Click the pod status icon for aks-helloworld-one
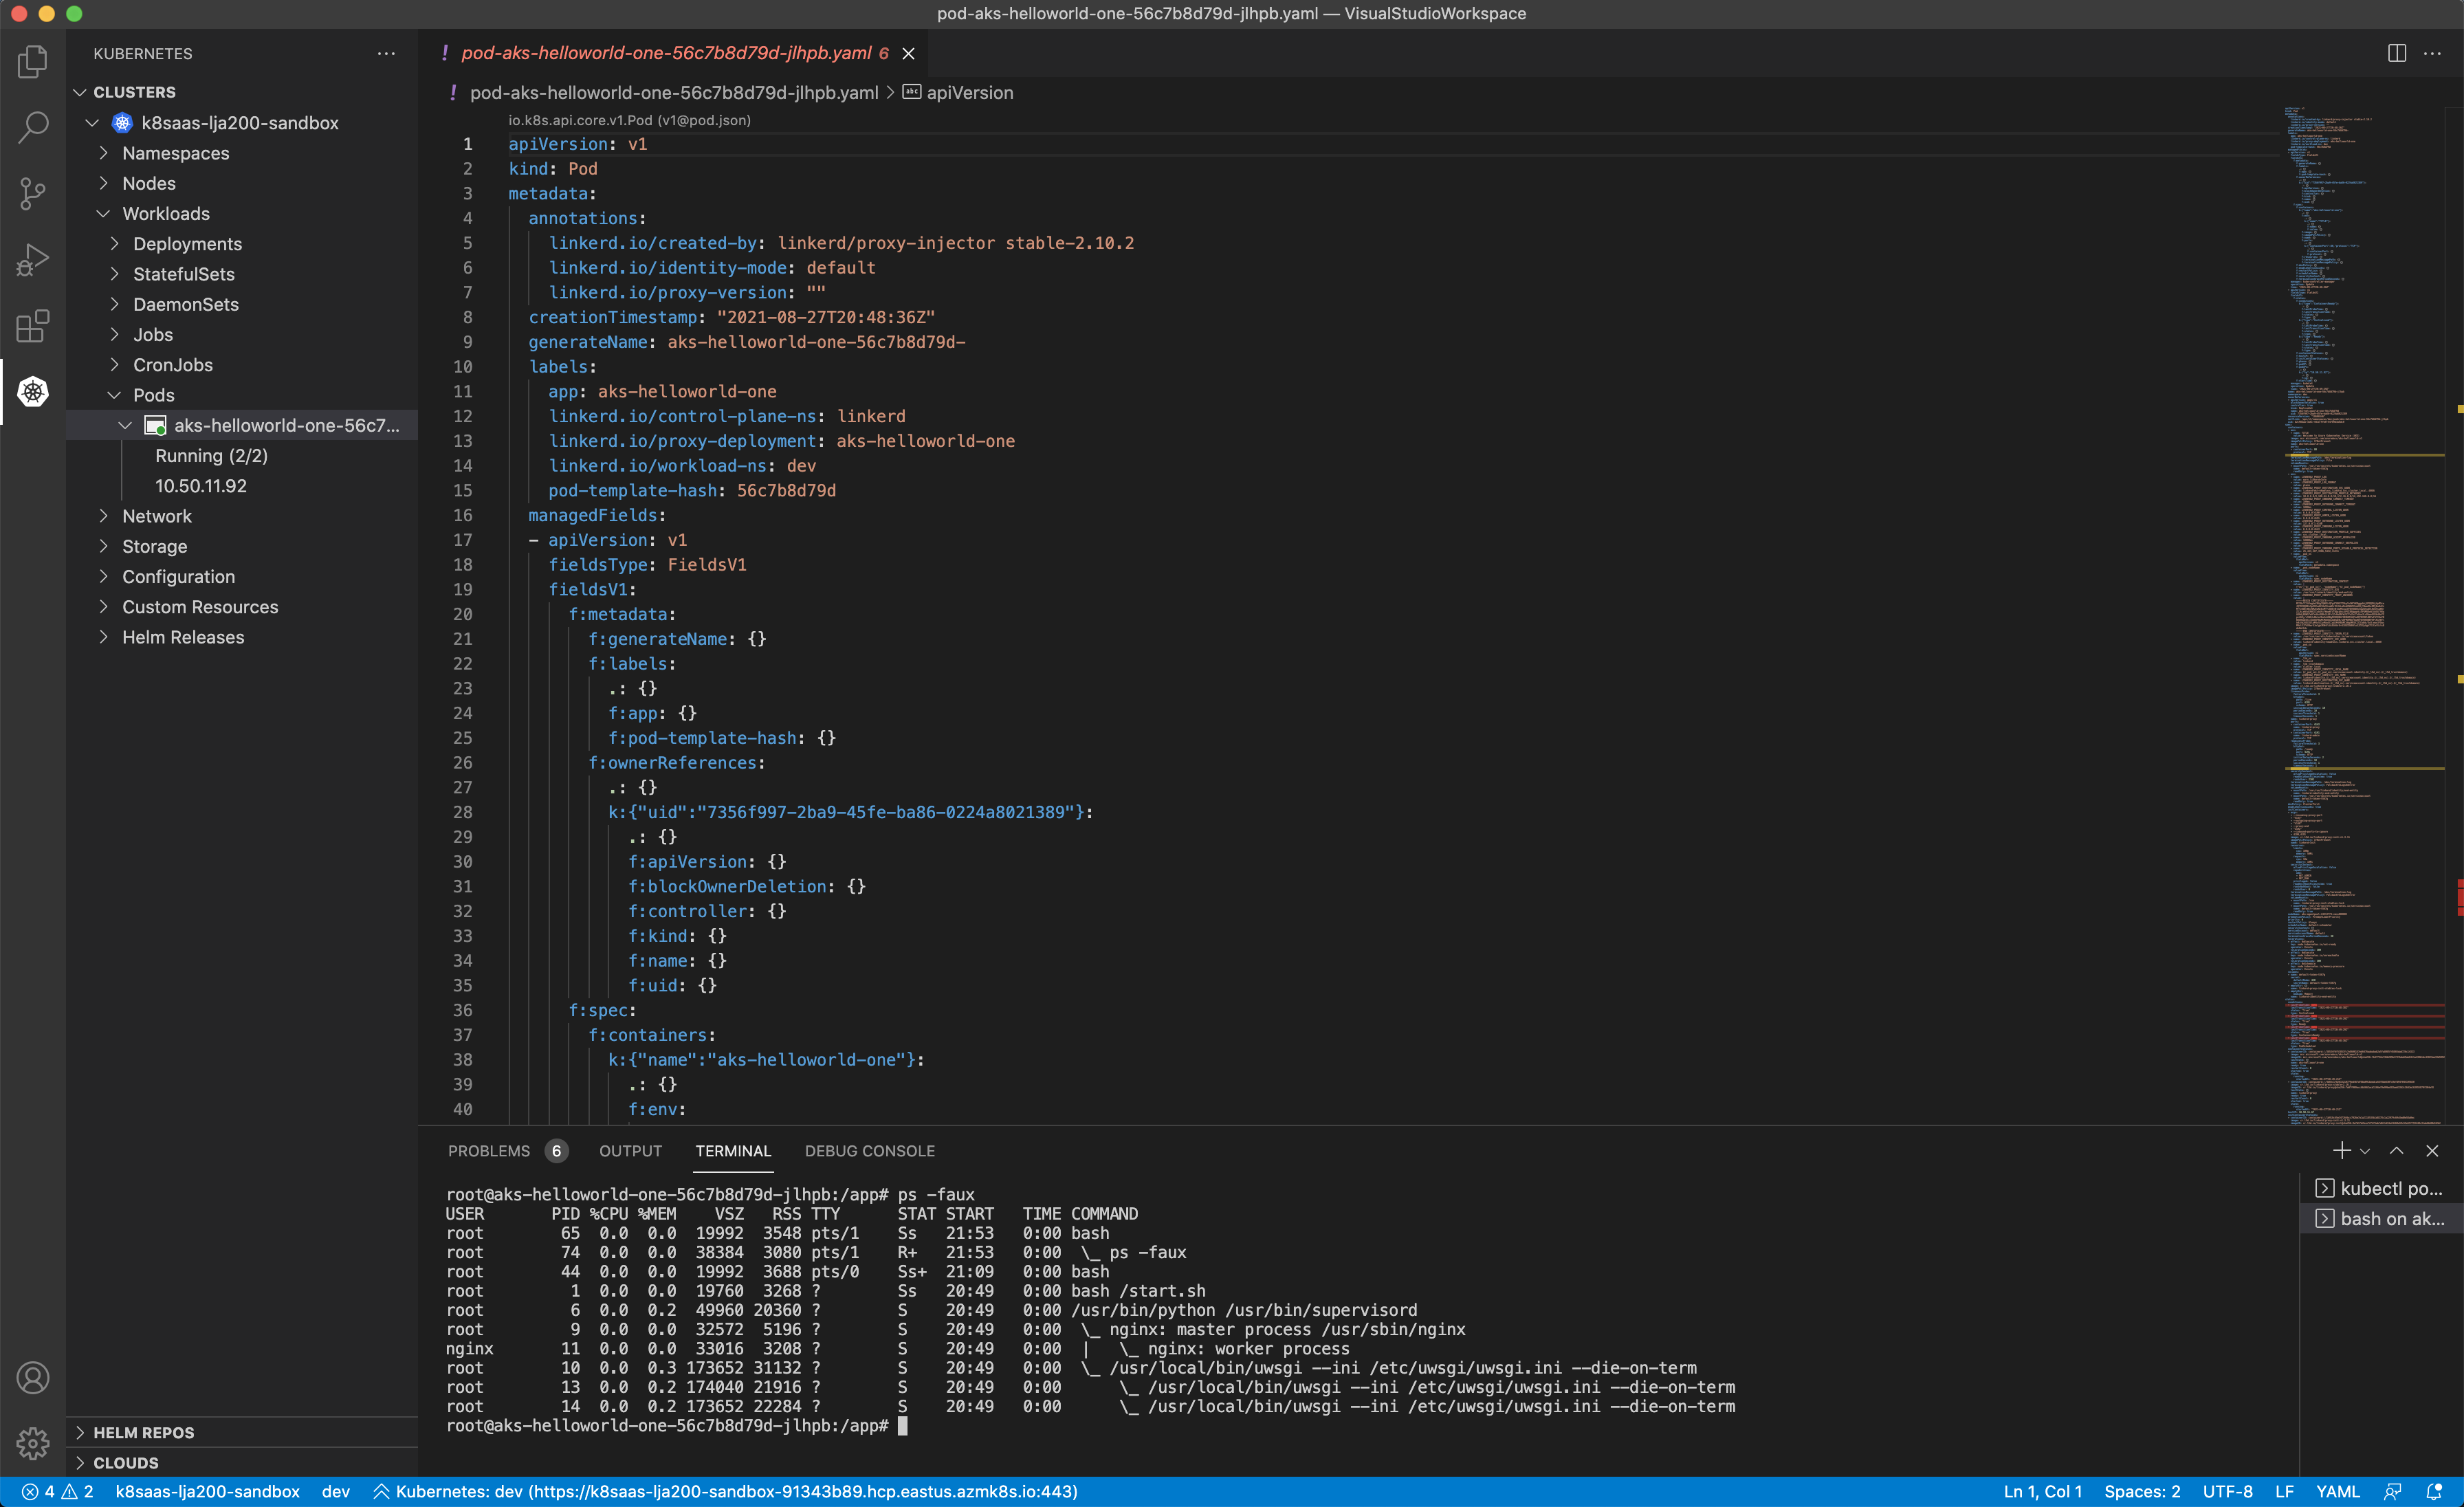The width and height of the screenshot is (2464, 1507). [155, 425]
